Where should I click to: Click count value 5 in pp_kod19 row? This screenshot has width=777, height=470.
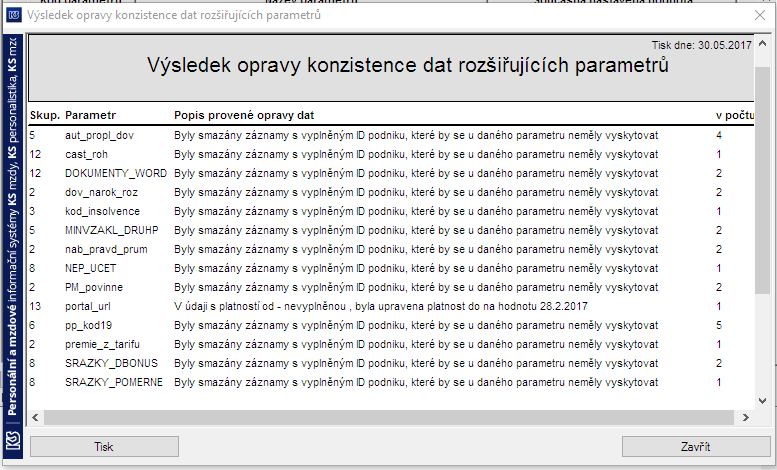[719, 325]
